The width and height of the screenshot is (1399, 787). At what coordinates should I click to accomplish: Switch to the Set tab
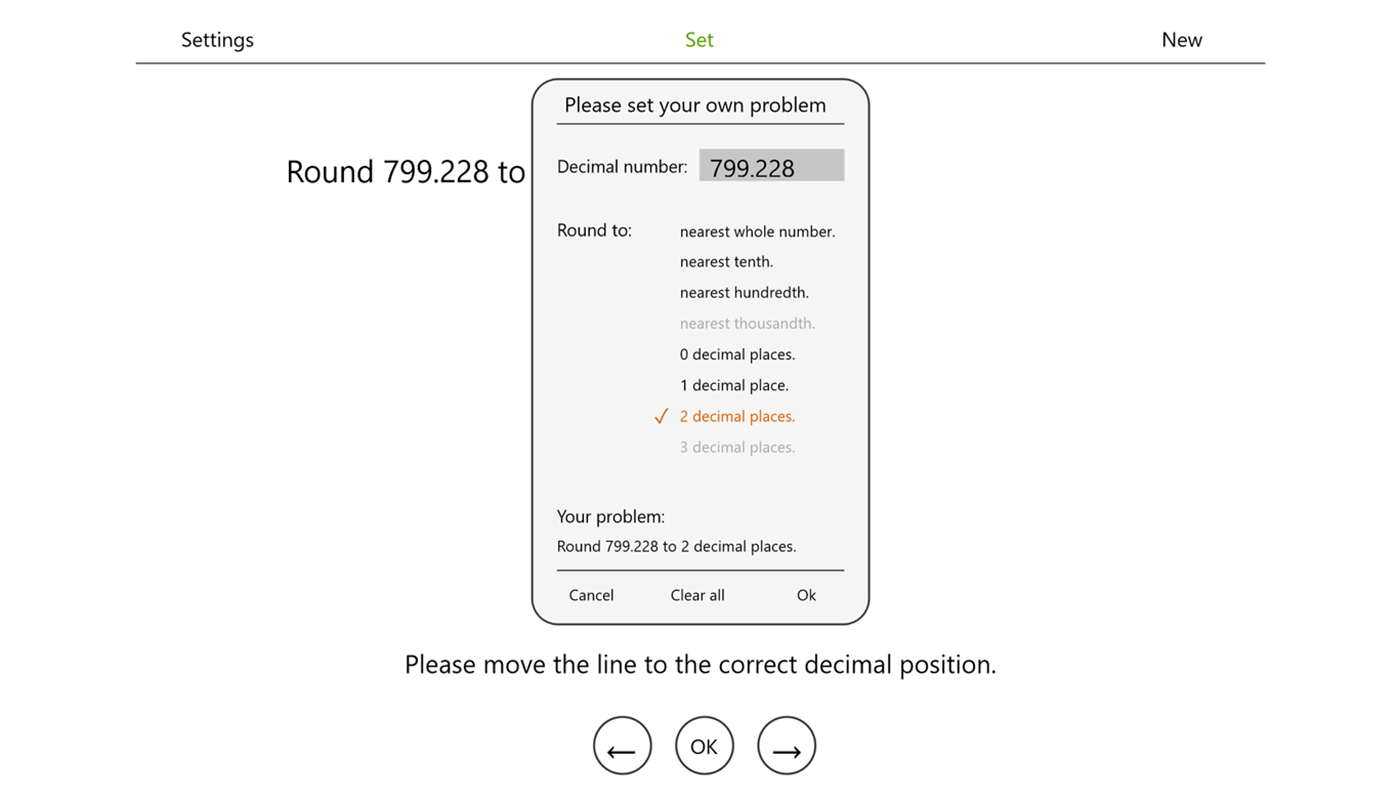click(699, 39)
